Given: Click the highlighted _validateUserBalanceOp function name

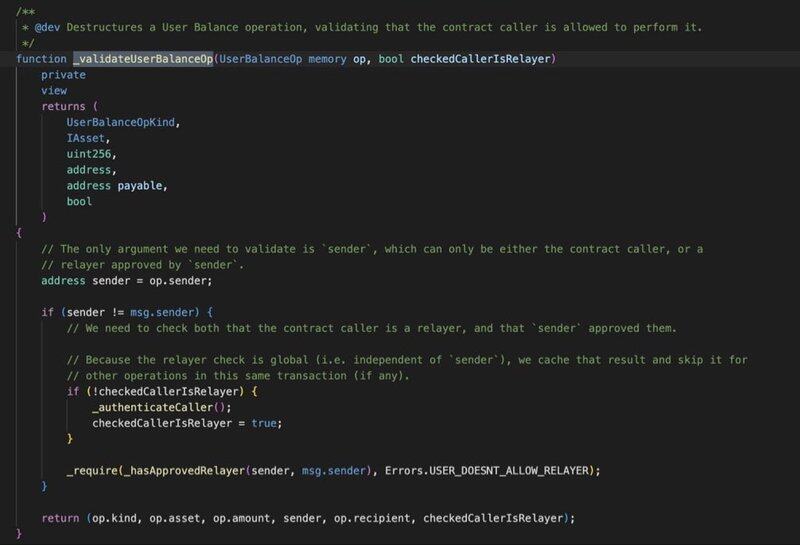Looking at the screenshot, I should (x=142, y=59).
